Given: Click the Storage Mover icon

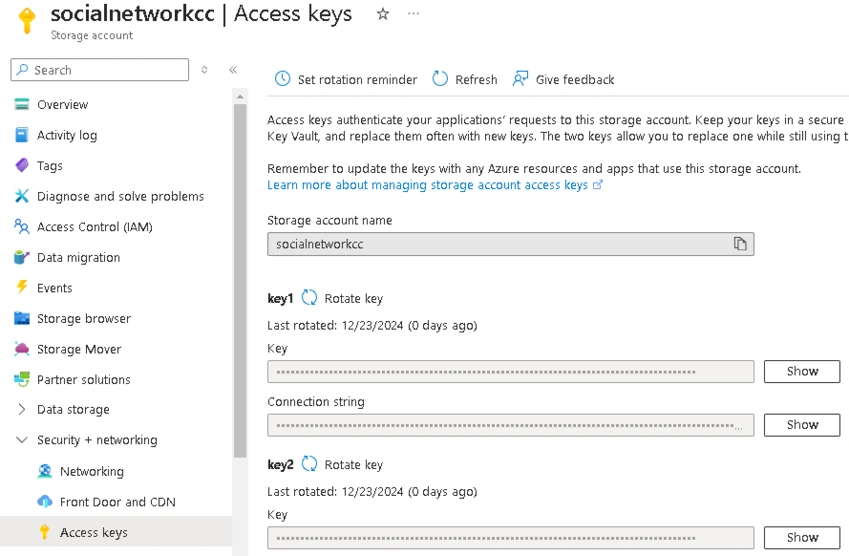Looking at the screenshot, I should tap(22, 349).
